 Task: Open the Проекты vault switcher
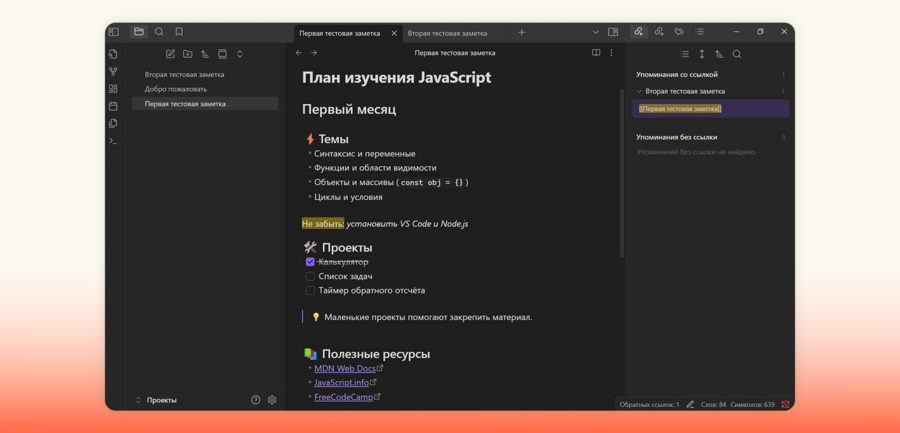[160, 400]
